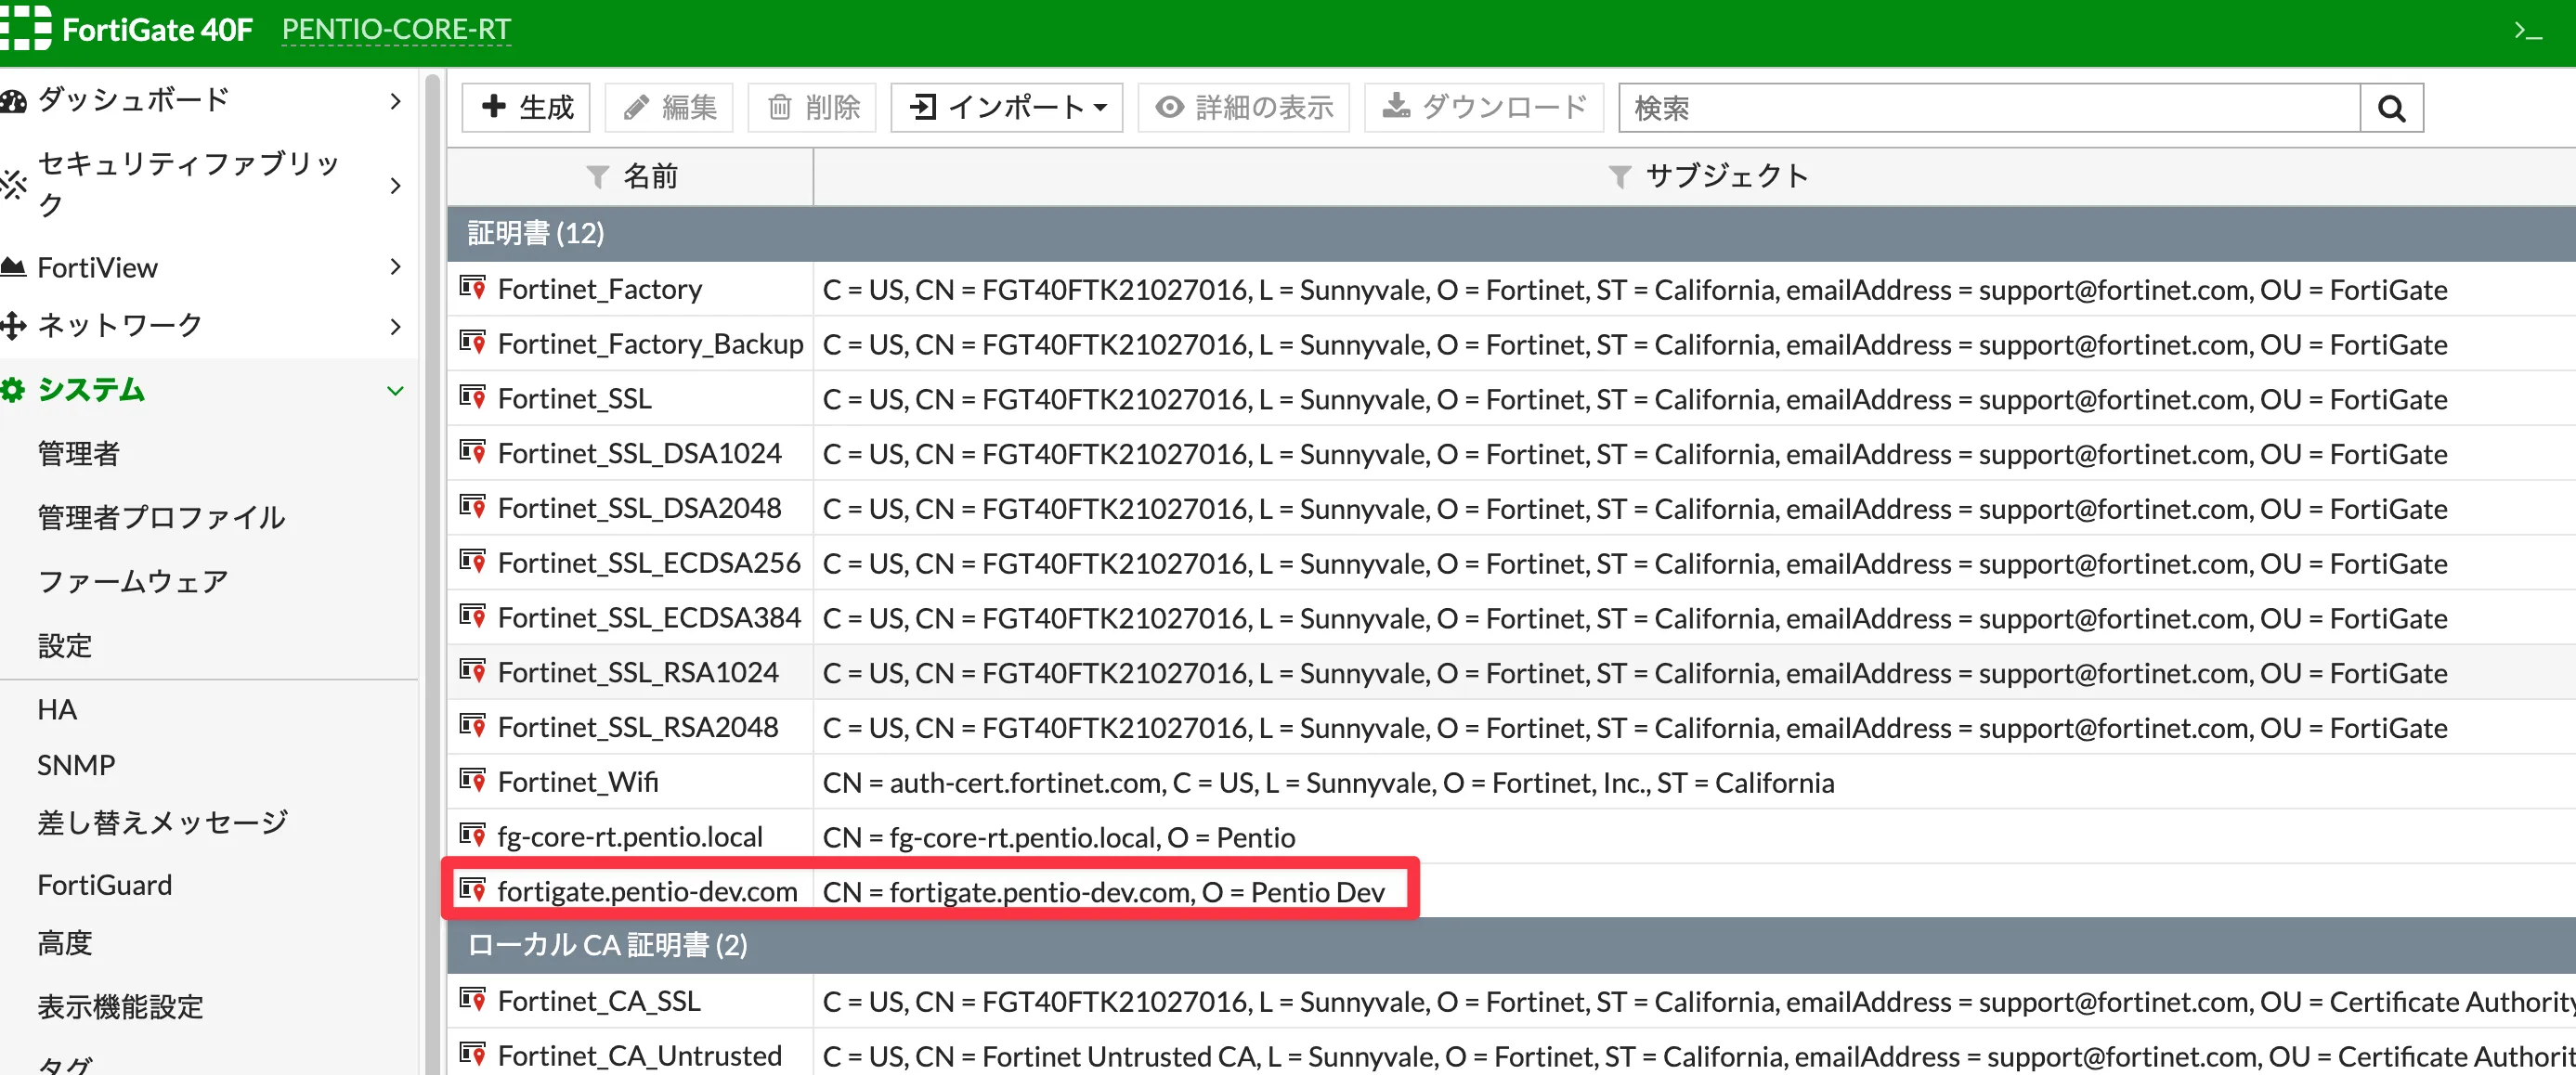
Task: Expand the ダッシュボード menu chevron
Action: click(395, 101)
